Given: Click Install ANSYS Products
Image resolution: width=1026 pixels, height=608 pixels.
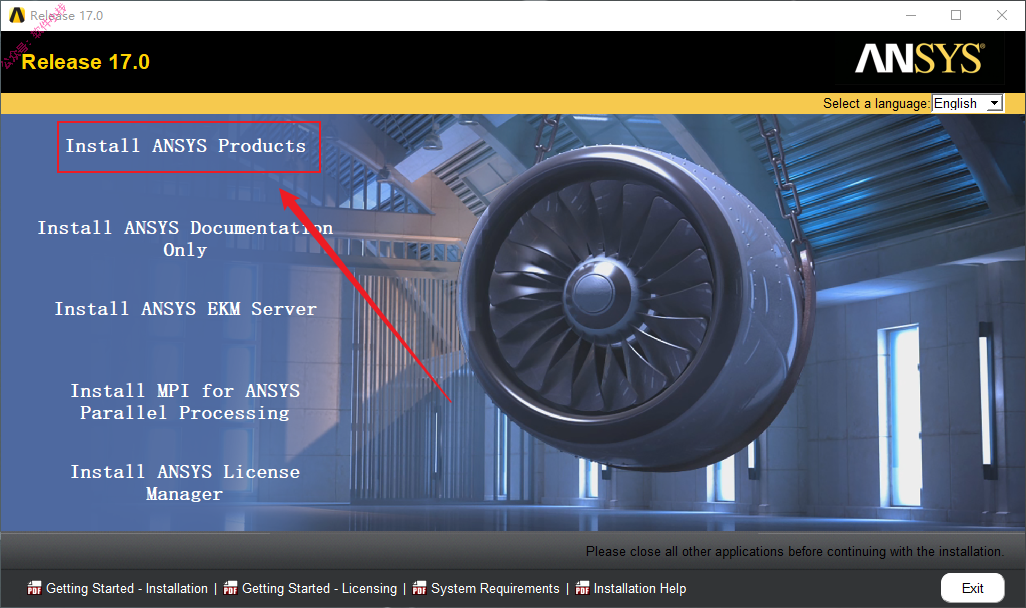Looking at the screenshot, I should [x=186, y=146].
